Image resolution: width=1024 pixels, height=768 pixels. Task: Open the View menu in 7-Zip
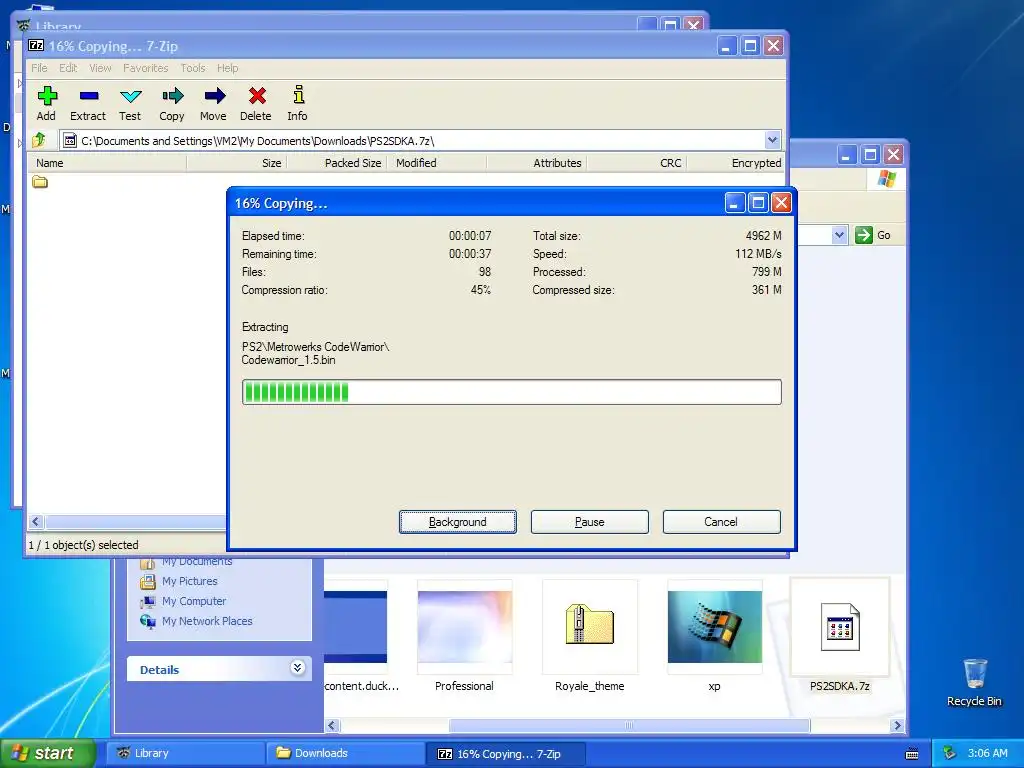pyautogui.click(x=100, y=68)
